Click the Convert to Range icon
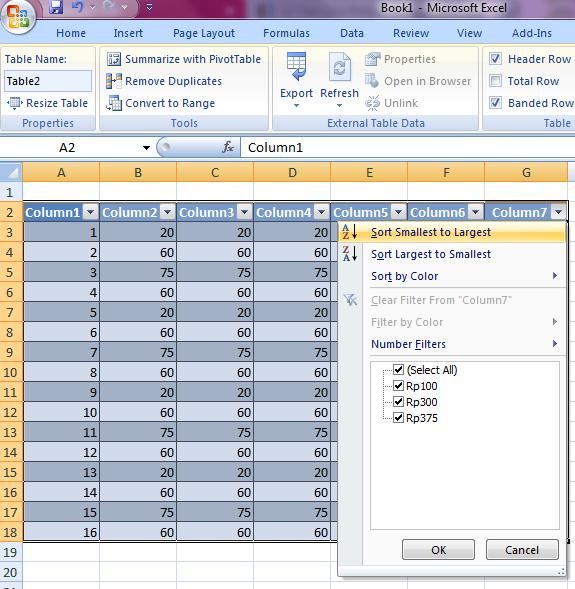 click(x=114, y=103)
